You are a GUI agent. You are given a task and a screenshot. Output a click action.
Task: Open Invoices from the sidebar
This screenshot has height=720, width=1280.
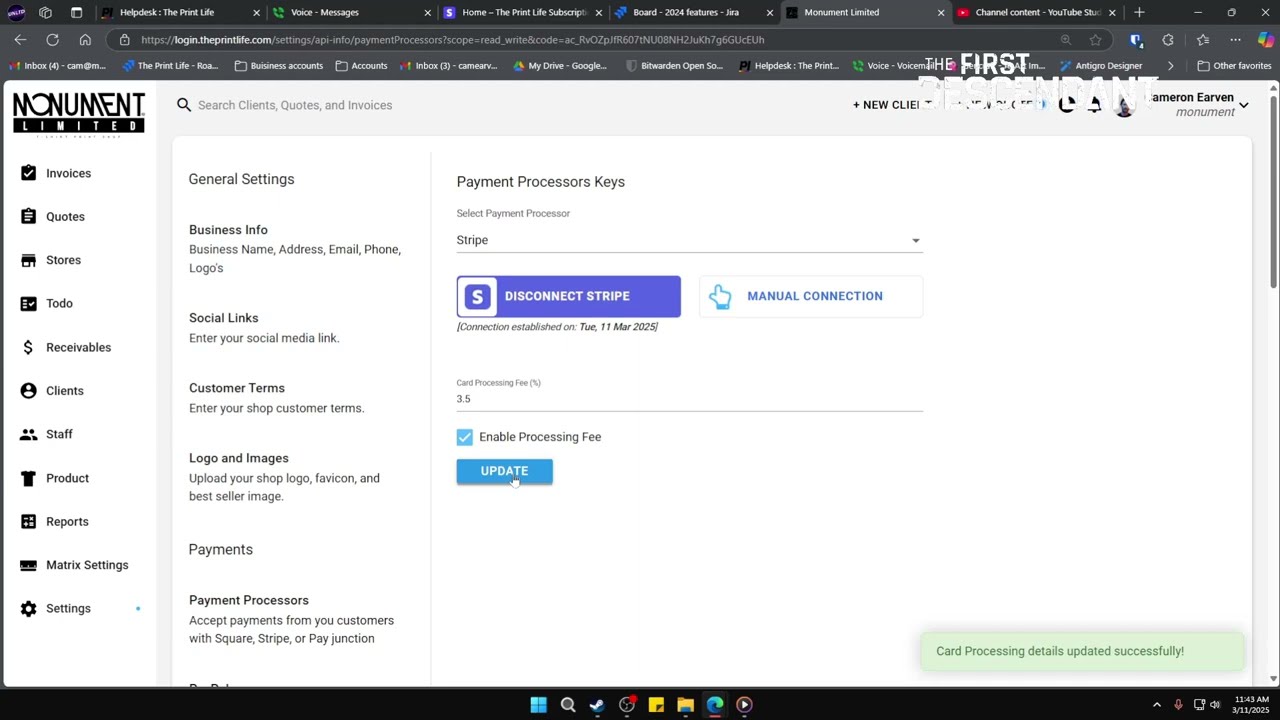coord(68,173)
